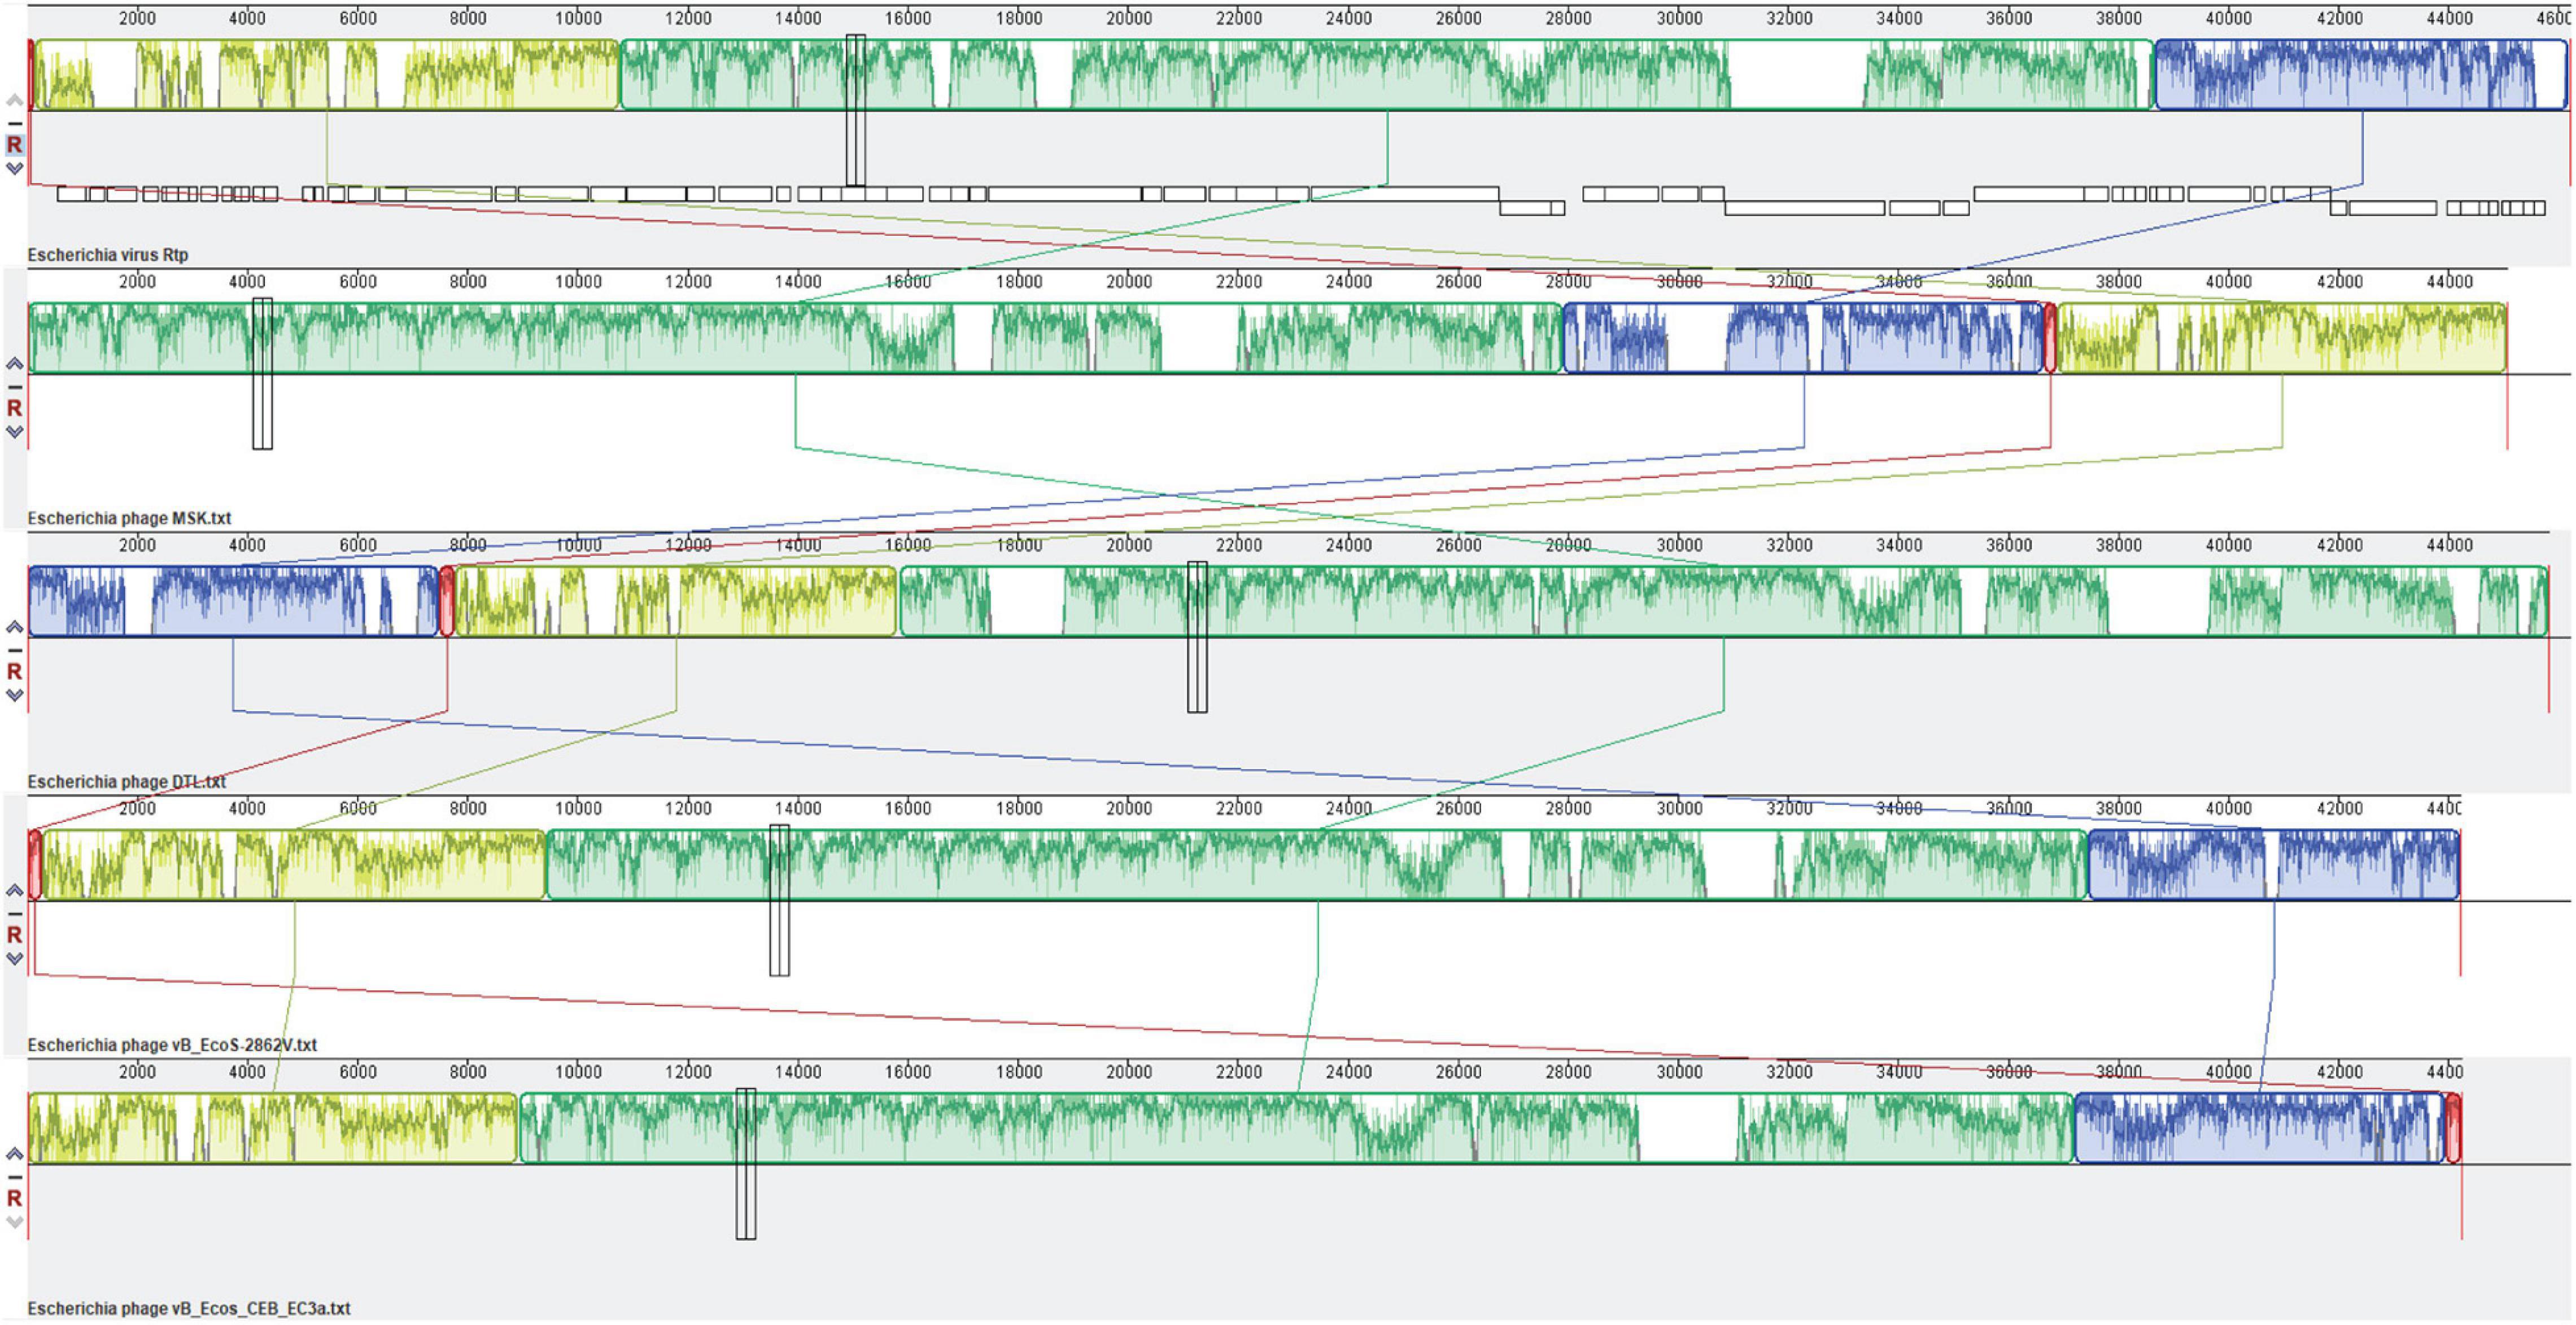Set vB_Ecos_CEB_EC3a as reference genome
The width and height of the screenshot is (2576, 1325).
click(14, 1198)
